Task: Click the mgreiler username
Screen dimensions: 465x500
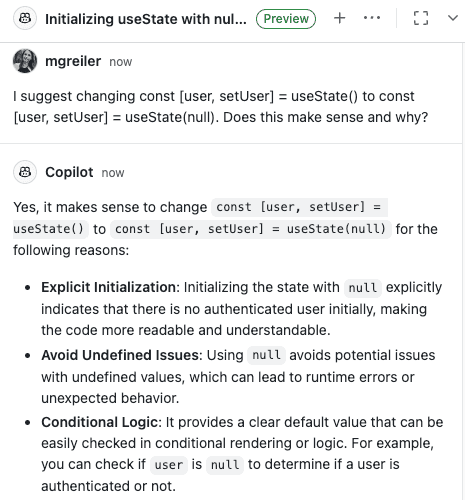Action: pyautogui.click(x=73, y=61)
